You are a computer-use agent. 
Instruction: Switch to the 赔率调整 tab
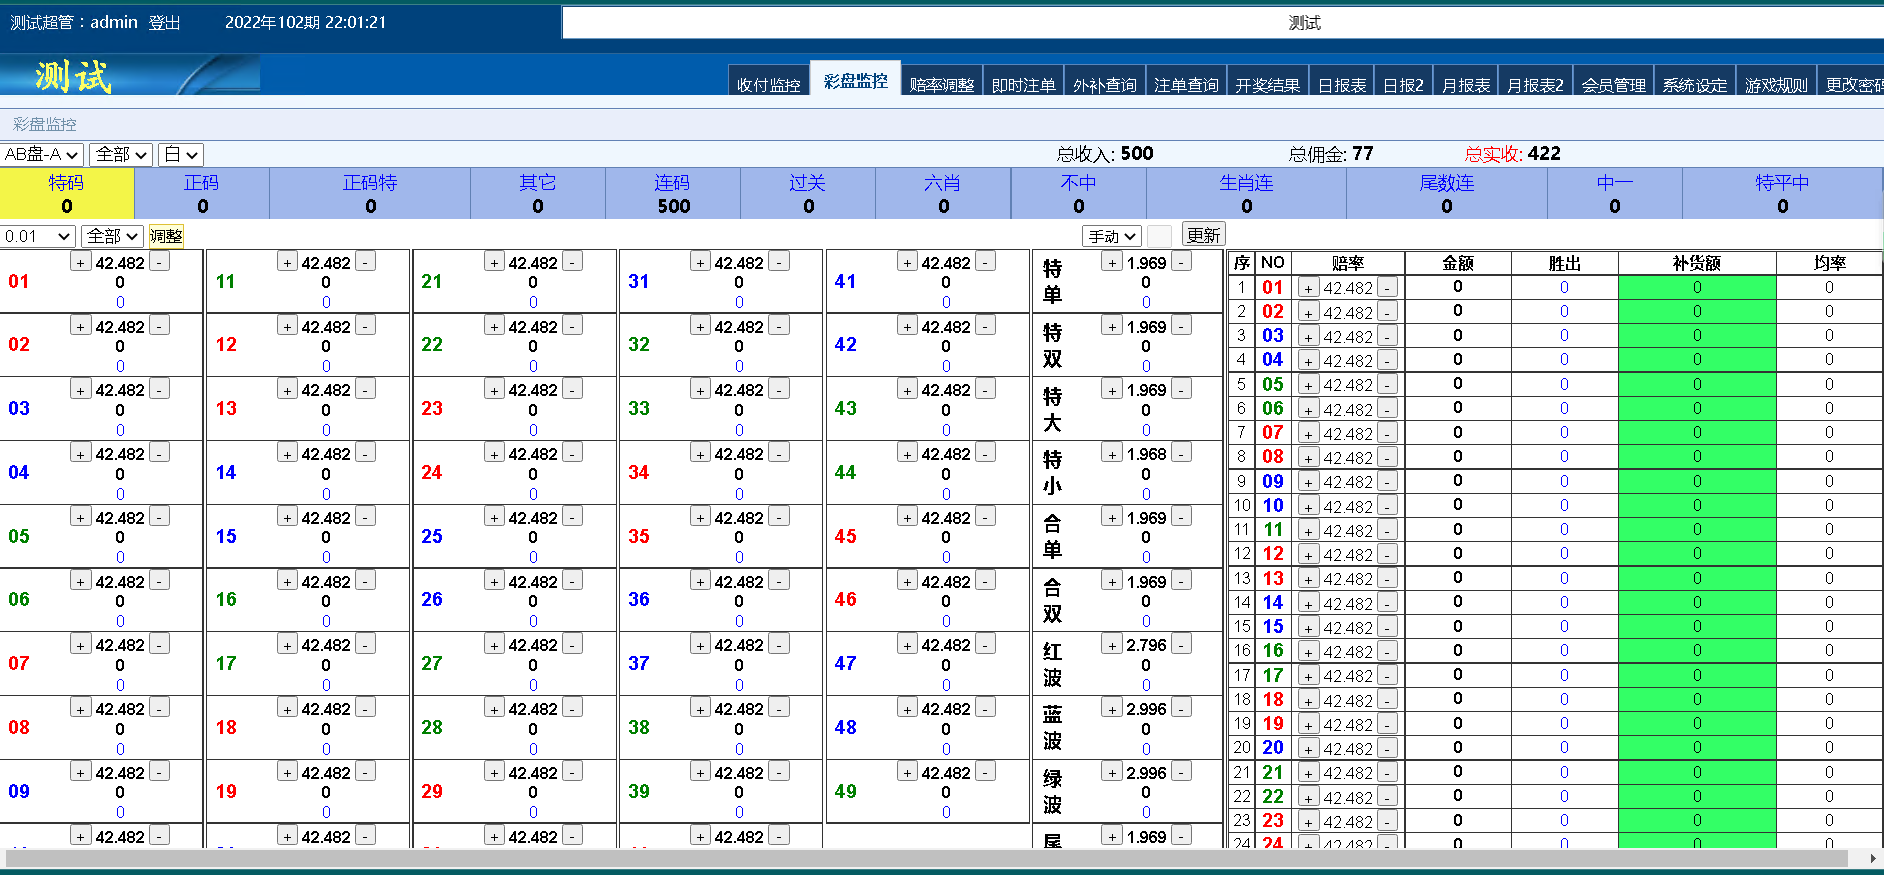[942, 85]
